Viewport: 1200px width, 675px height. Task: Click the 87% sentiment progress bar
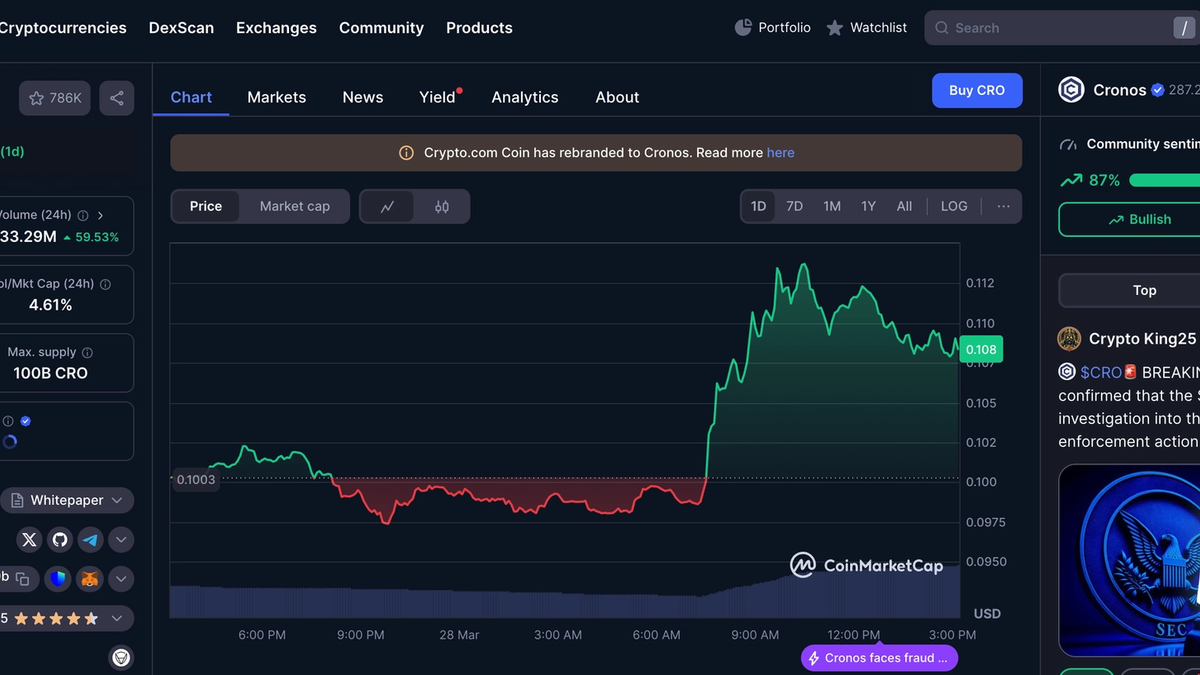tap(1164, 180)
